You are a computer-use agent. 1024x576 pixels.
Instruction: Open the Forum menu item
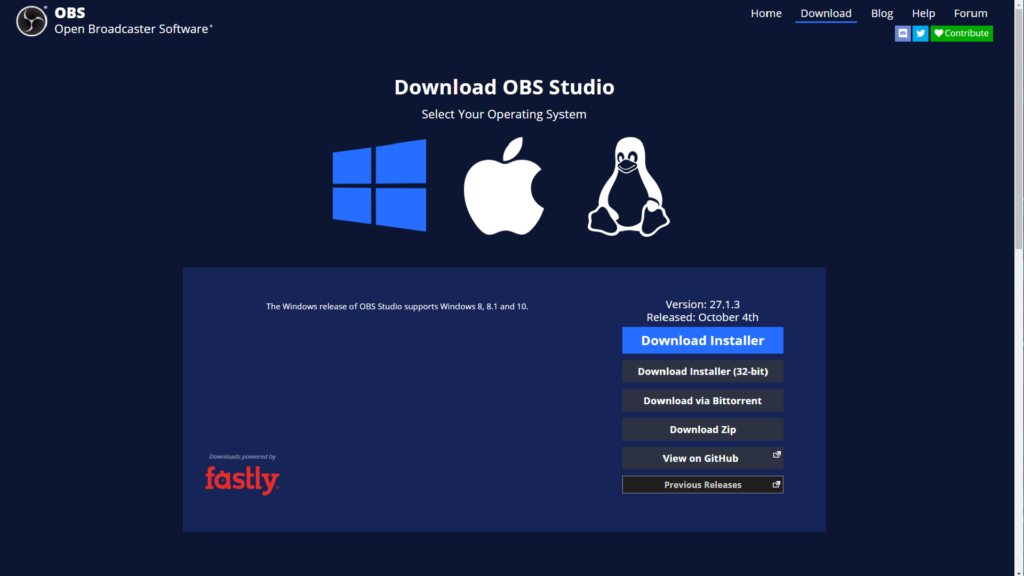(x=970, y=13)
